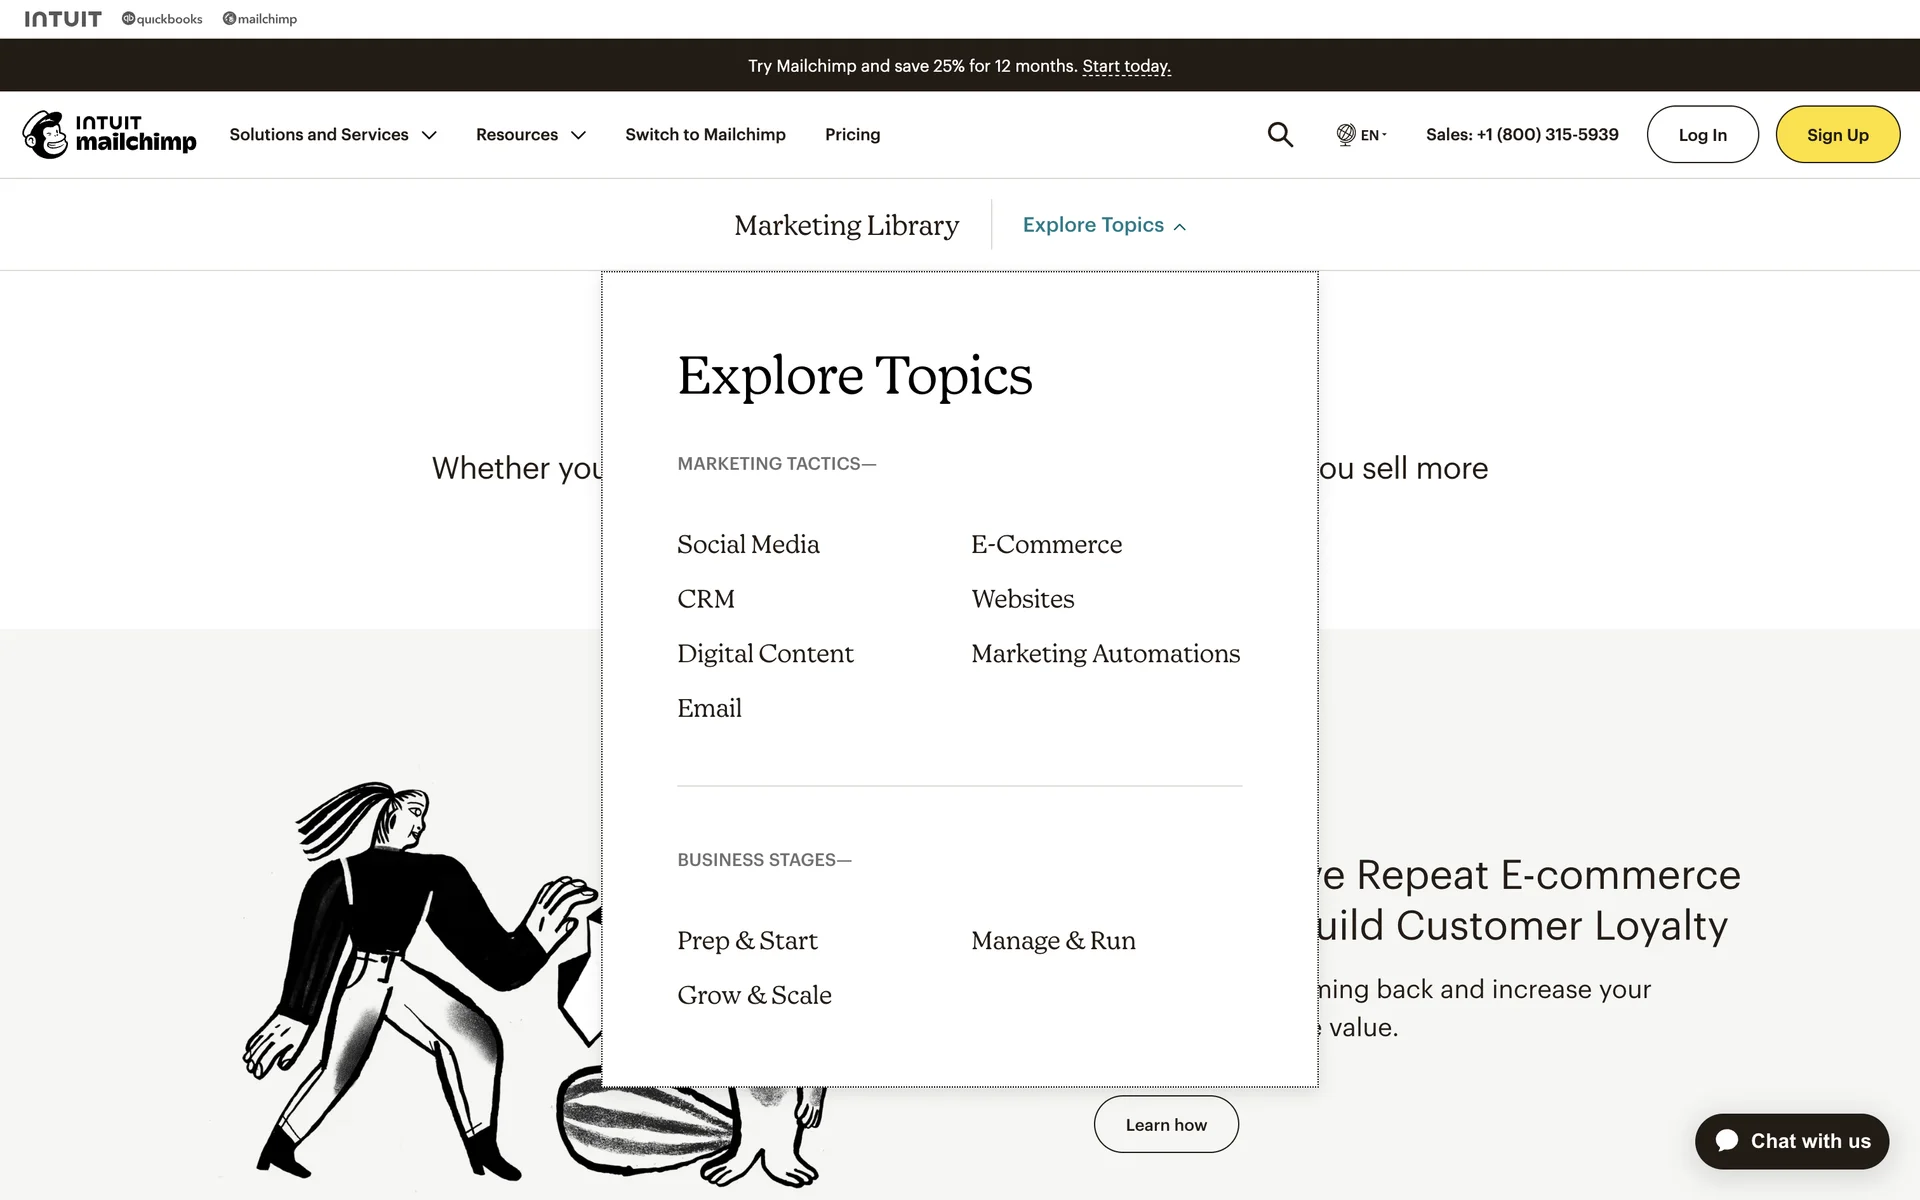Viewport: 1920px width, 1200px height.
Task: Open the Grow & Scale stage
Action: coord(754,995)
